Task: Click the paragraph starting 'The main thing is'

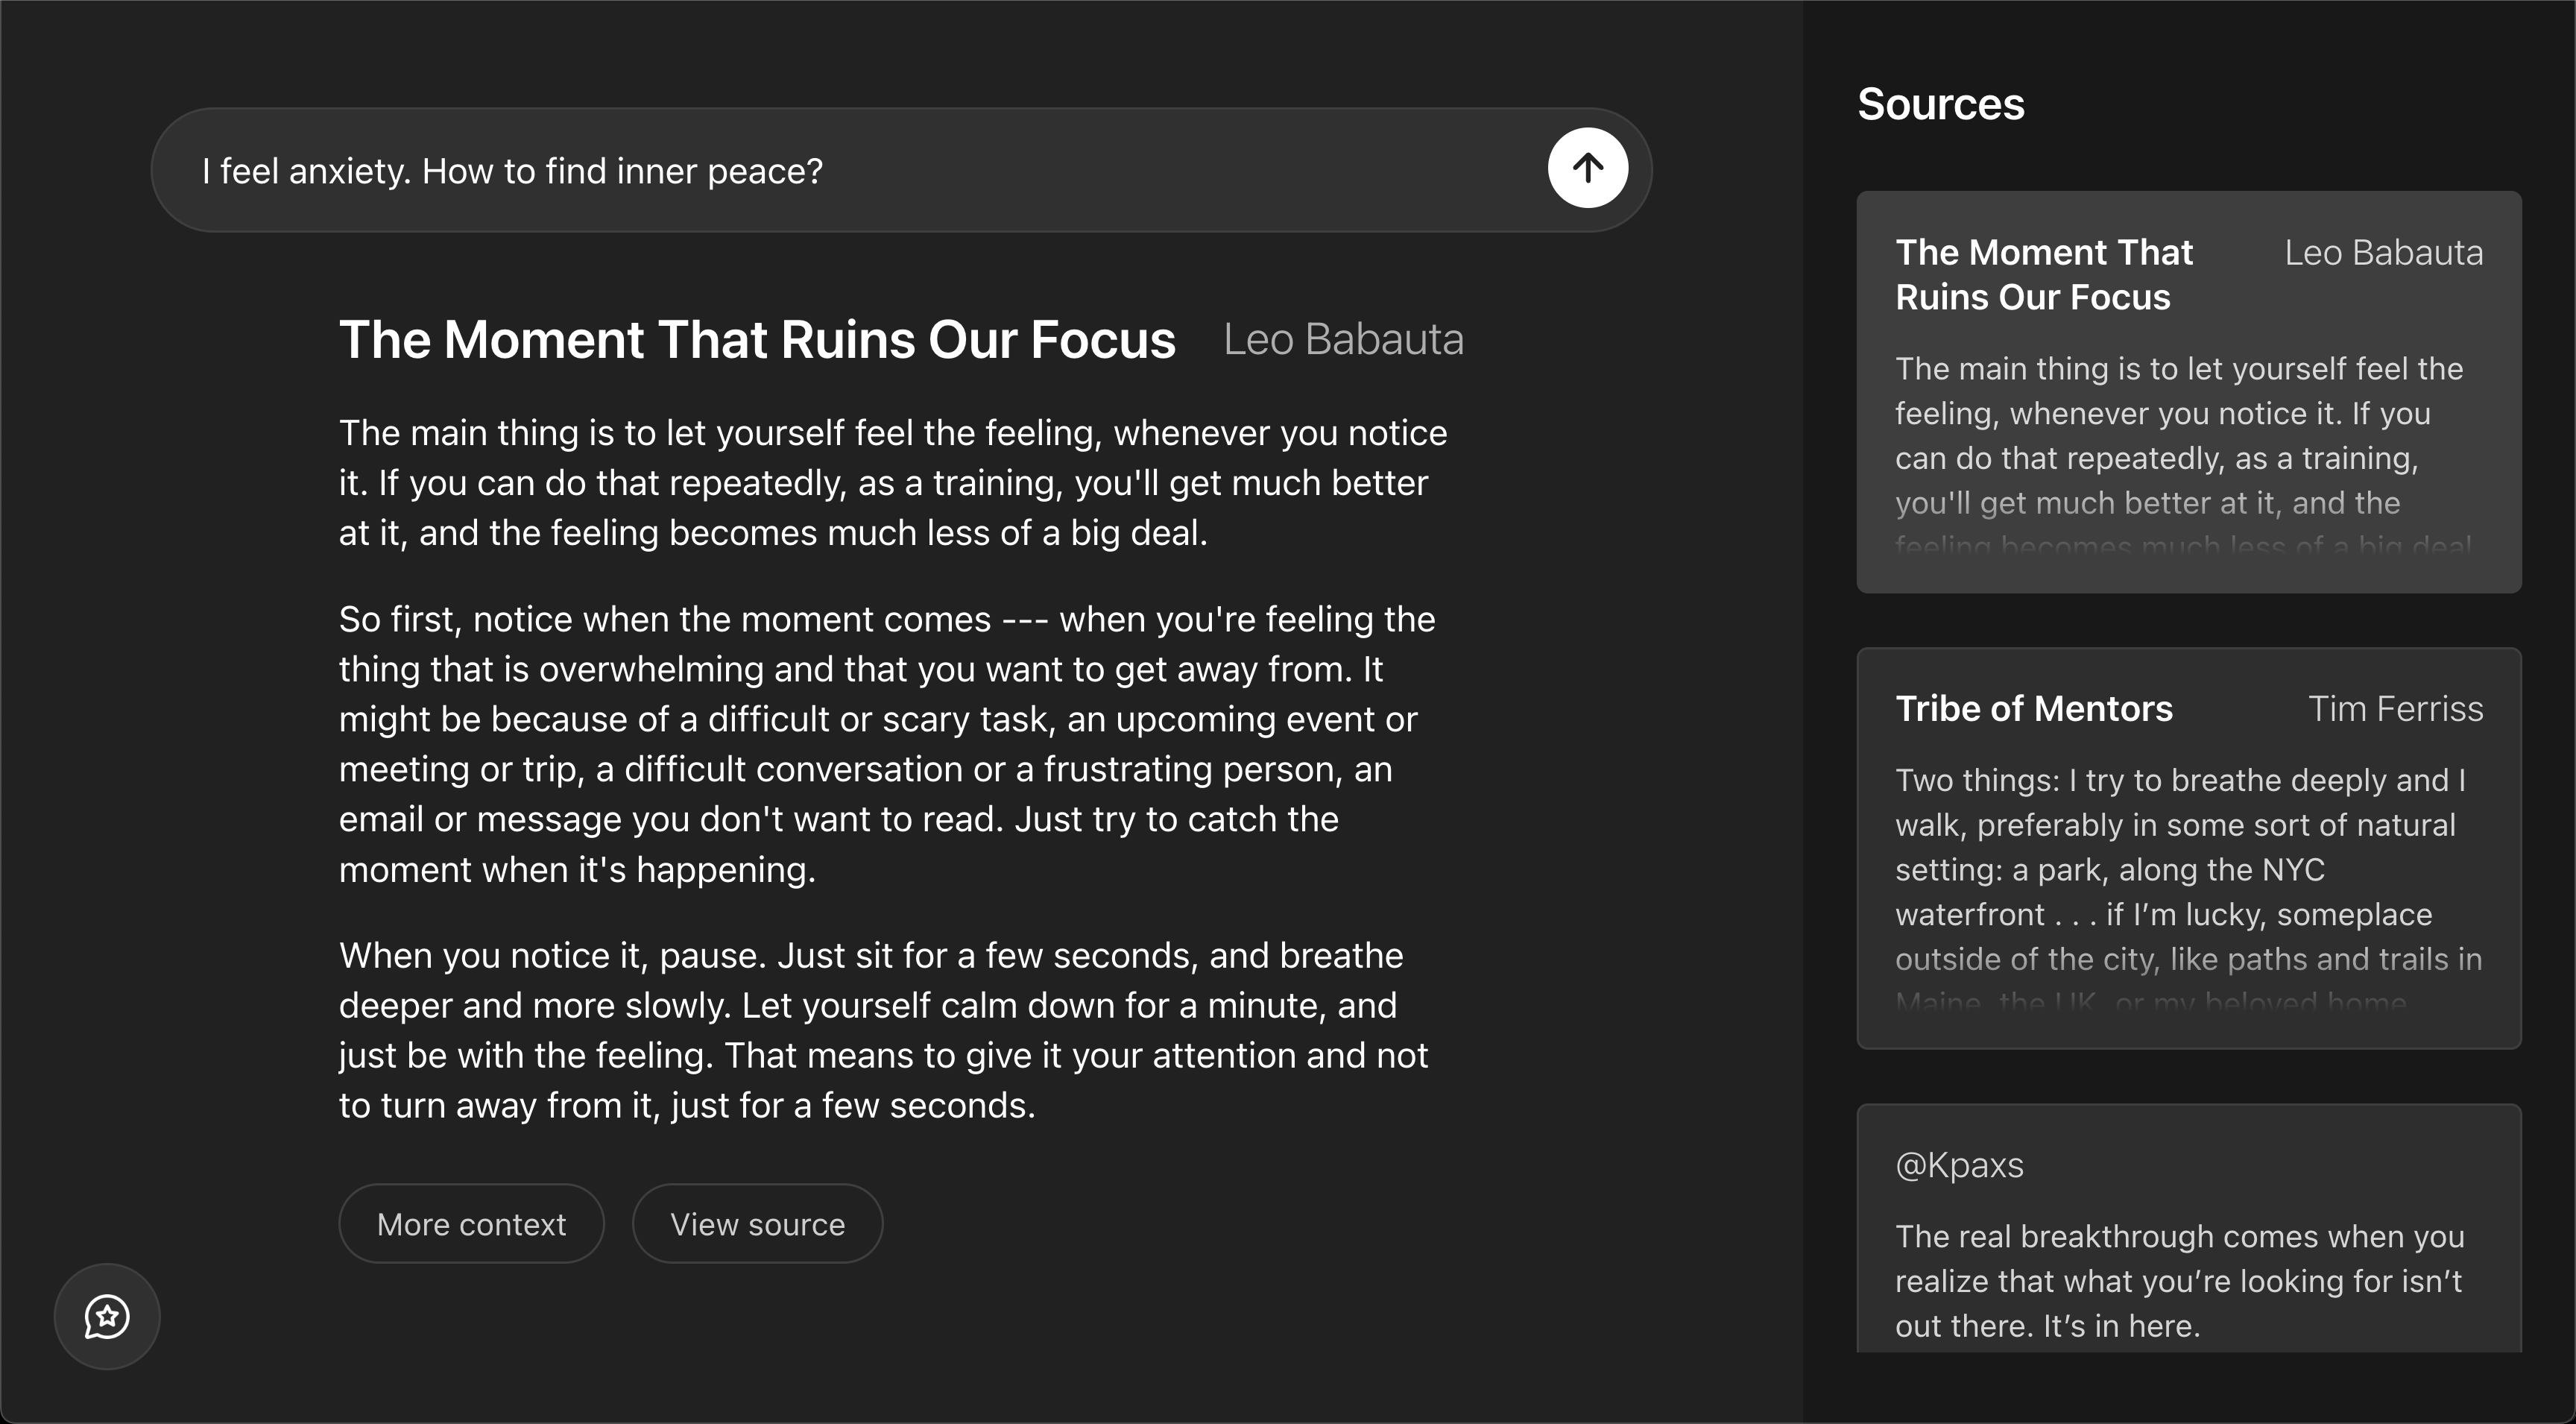Action: coord(892,483)
